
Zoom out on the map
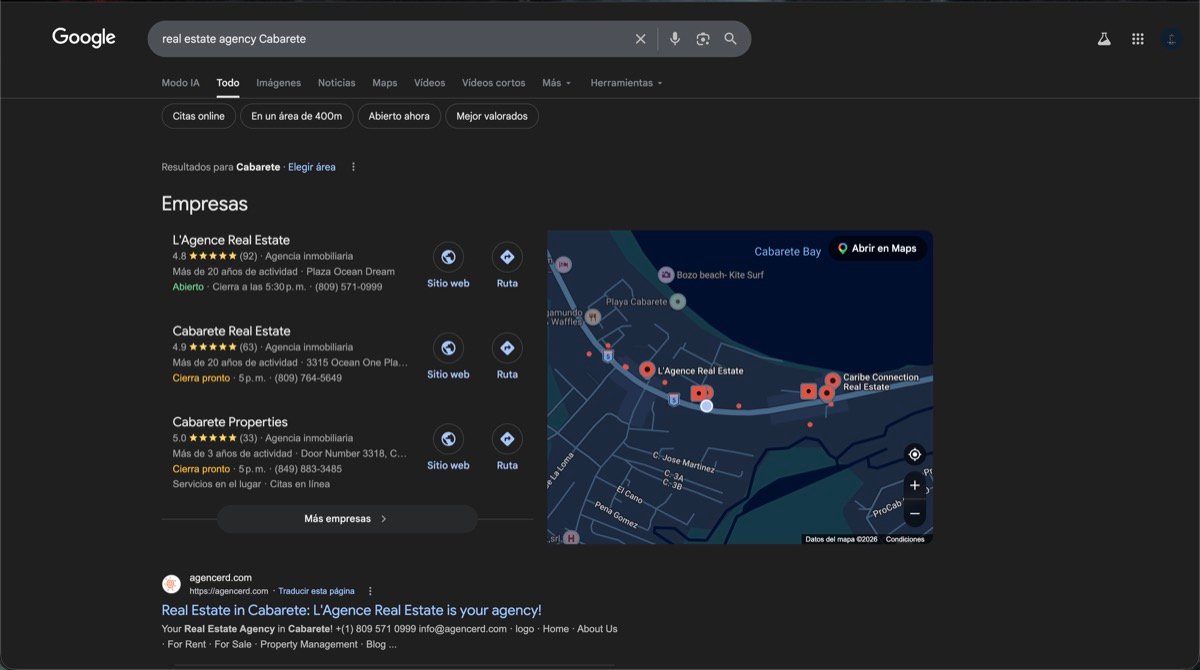(x=914, y=514)
